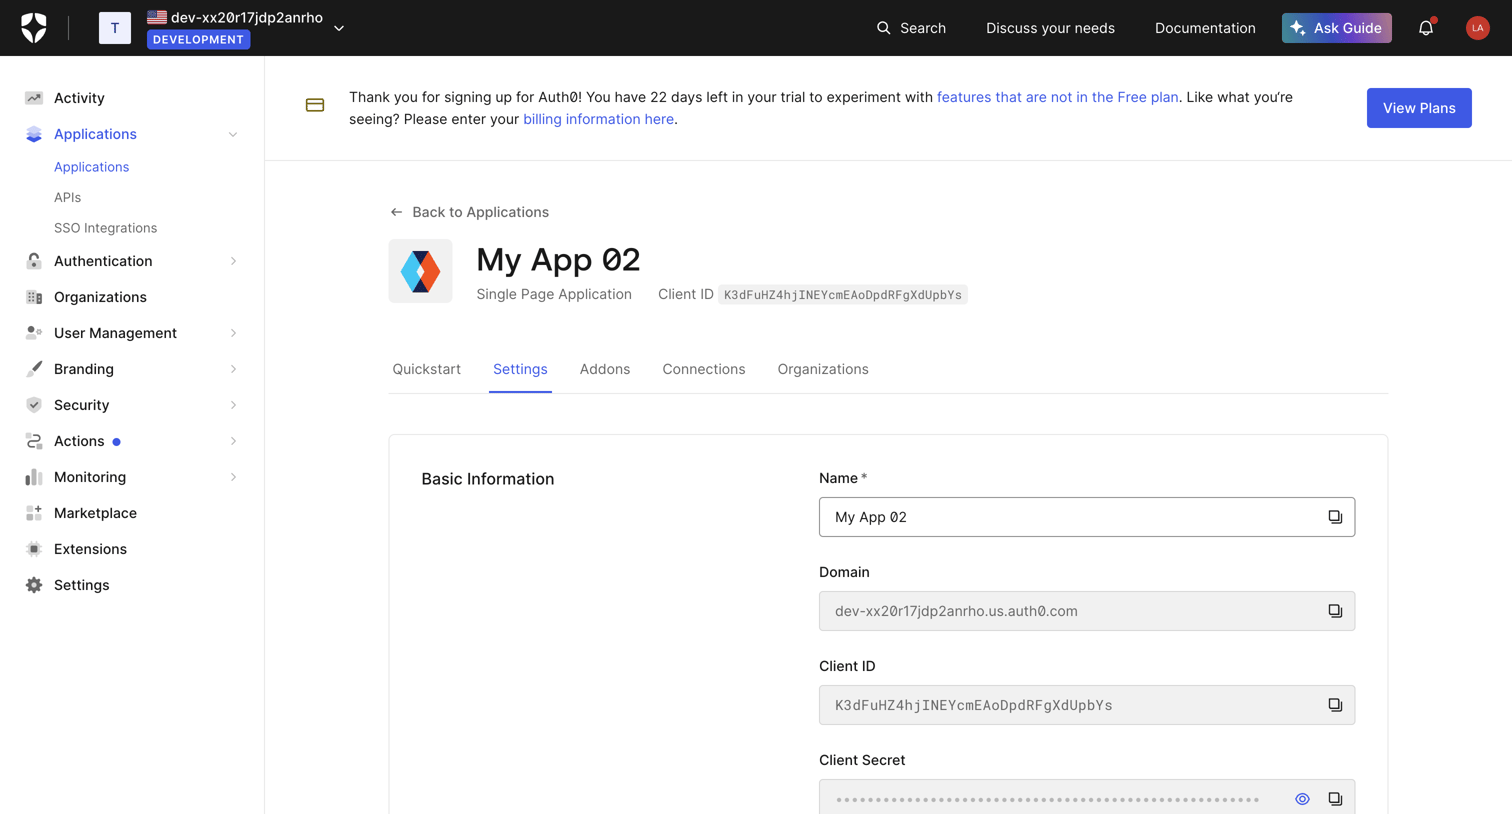Click the Extensions chip icon
Viewport: 1512px width, 814px height.
pyautogui.click(x=34, y=549)
